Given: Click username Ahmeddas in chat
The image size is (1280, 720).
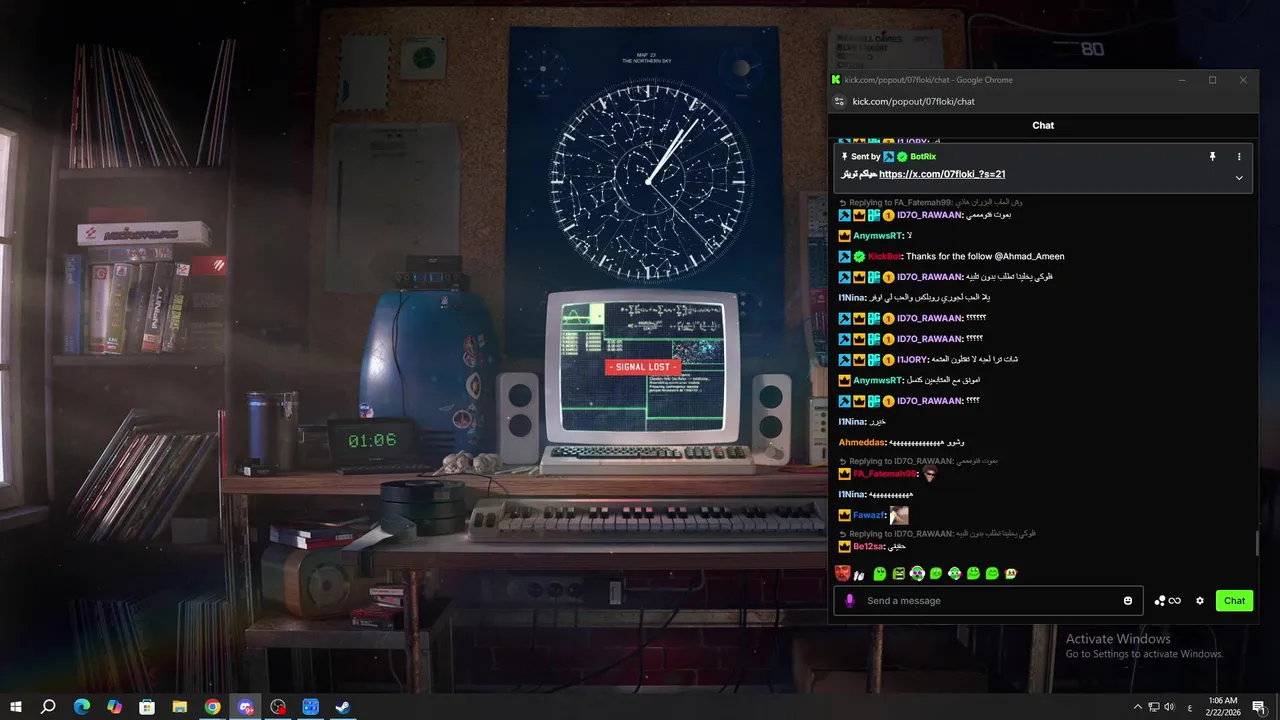Looking at the screenshot, I should (862, 442).
